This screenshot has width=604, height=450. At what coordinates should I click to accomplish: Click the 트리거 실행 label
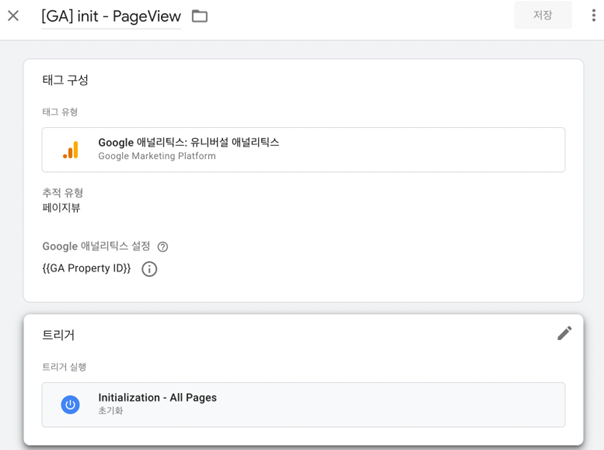pos(64,367)
